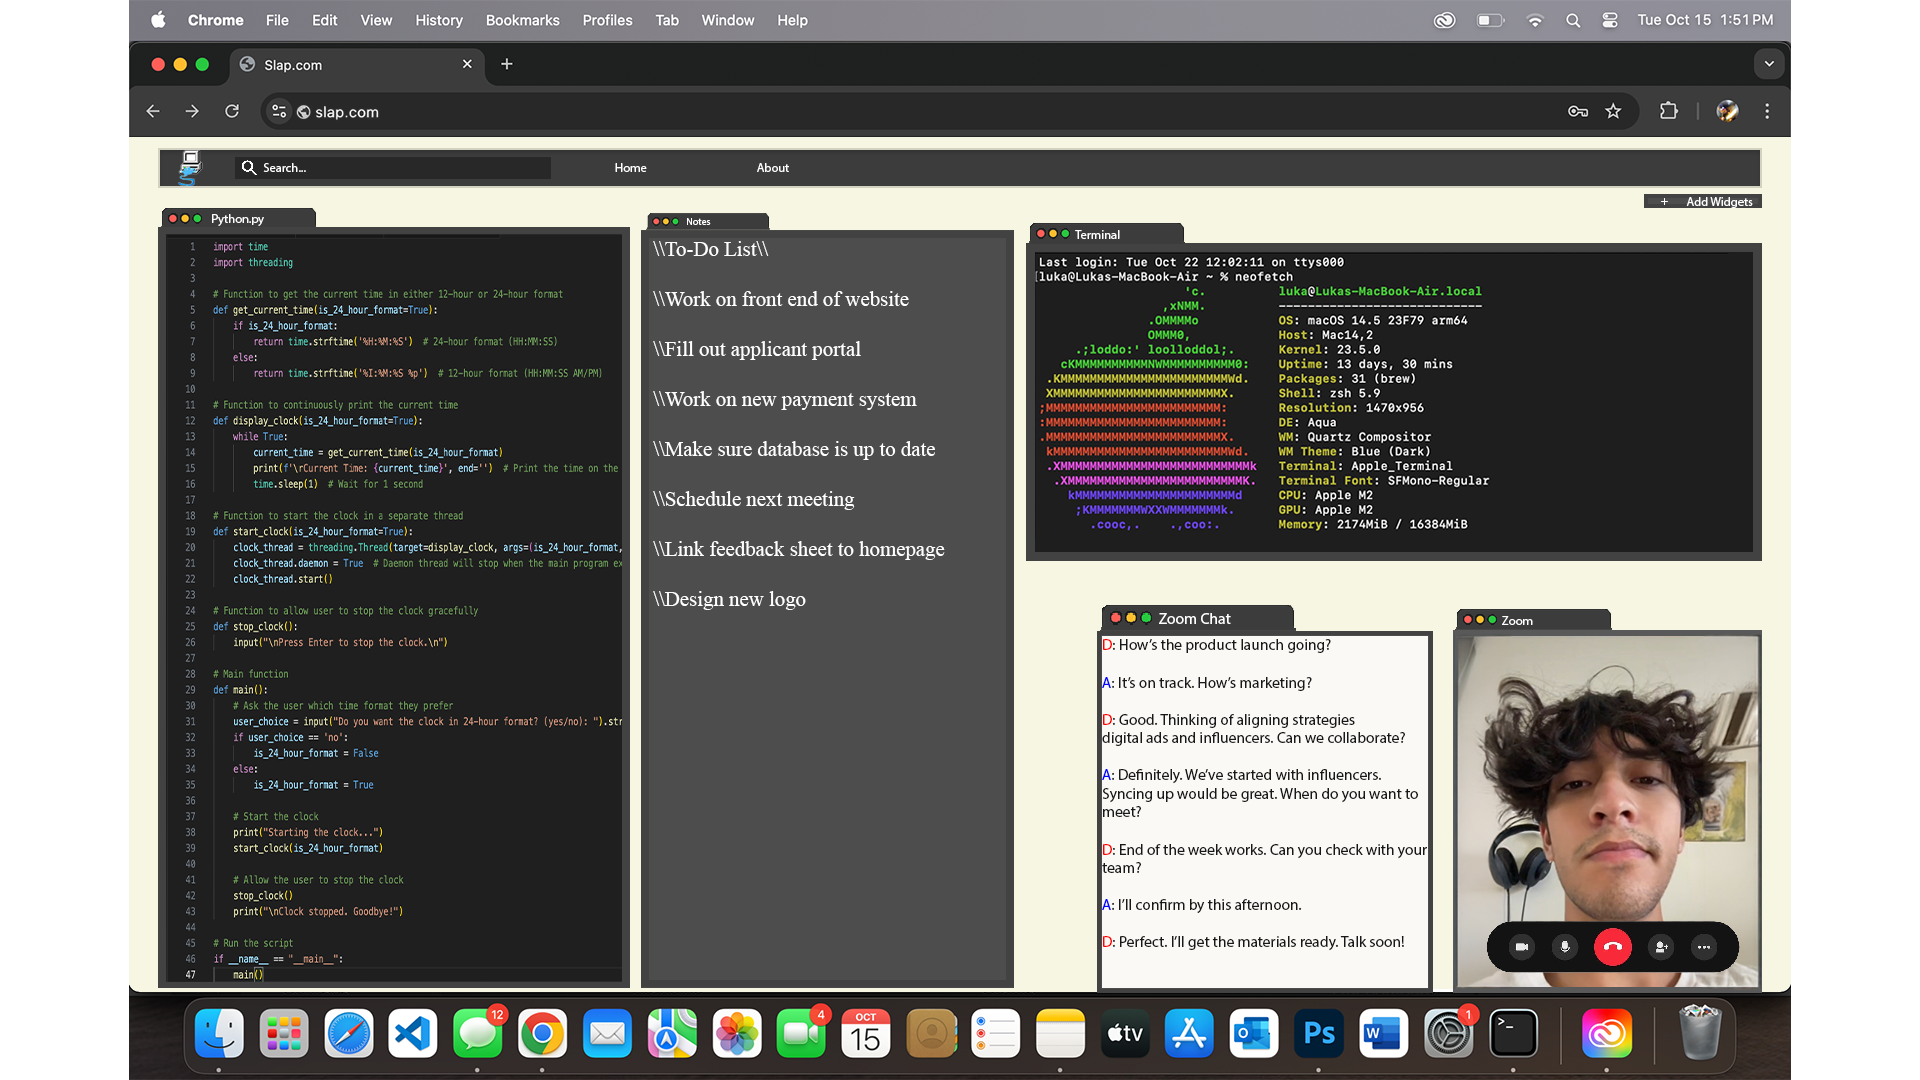The height and width of the screenshot is (1080, 1920).
Task: Open the History menu
Action: (439, 20)
